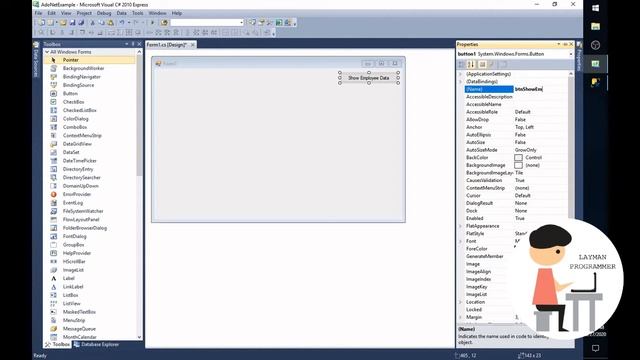Show Events with the lightning icon
Viewport: 640px width, 360px height.
point(492,64)
